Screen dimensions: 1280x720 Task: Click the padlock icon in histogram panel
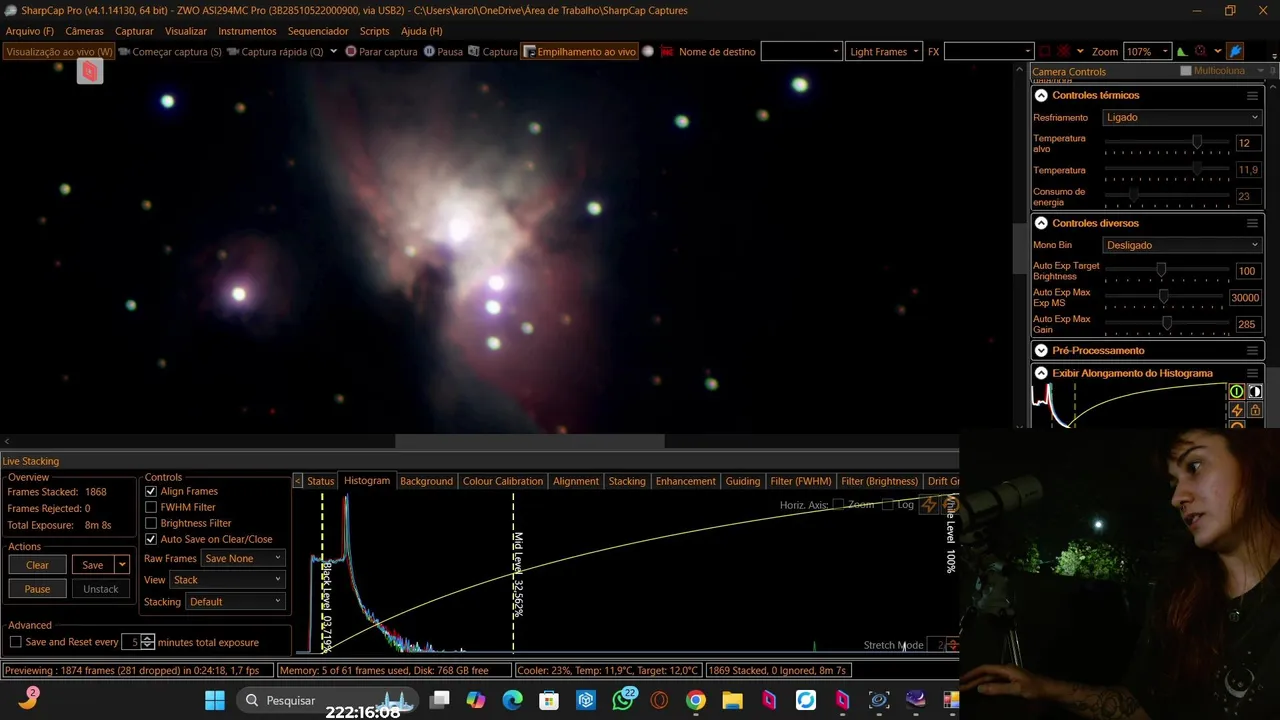(1255, 410)
